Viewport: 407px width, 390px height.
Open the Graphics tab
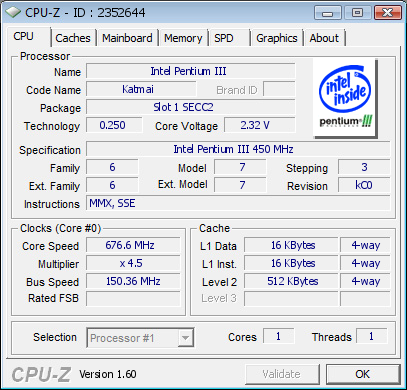pyautogui.click(x=277, y=38)
